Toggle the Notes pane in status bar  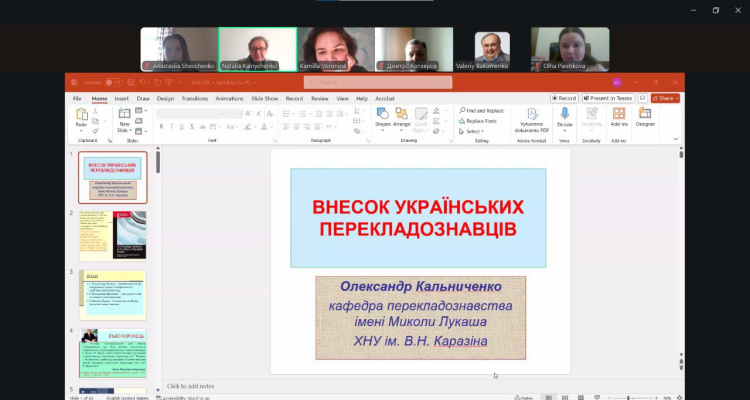524,398
